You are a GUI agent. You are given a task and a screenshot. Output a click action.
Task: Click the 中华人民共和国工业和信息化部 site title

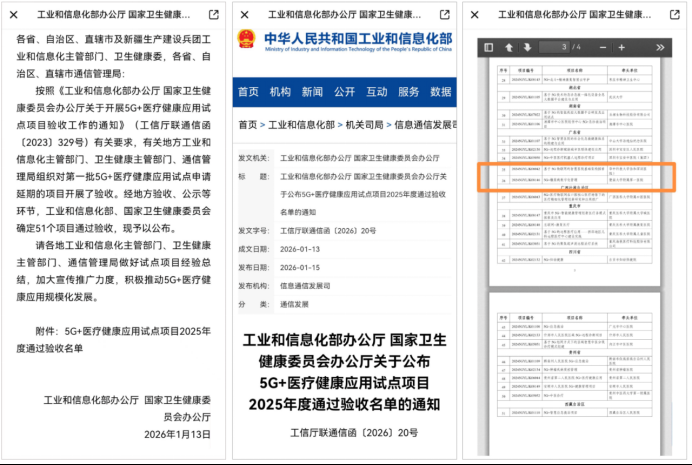pos(358,38)
